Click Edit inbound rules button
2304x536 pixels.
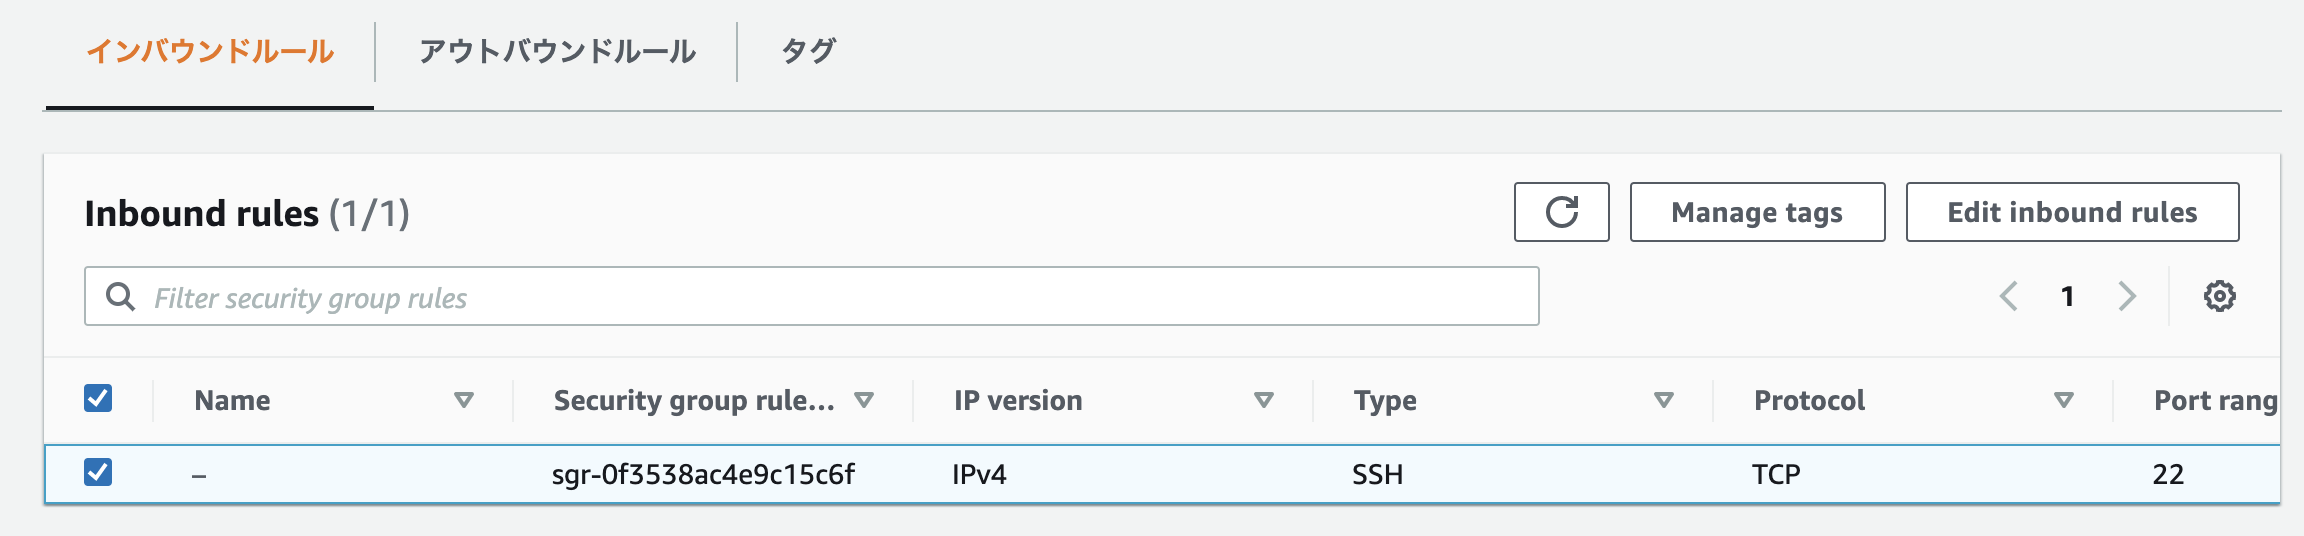point(2072,212)
